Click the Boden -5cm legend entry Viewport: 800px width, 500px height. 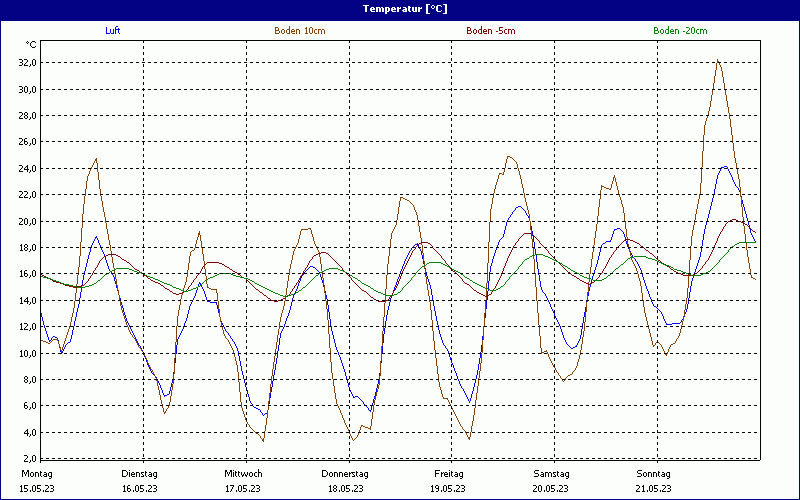coord(490,31)
